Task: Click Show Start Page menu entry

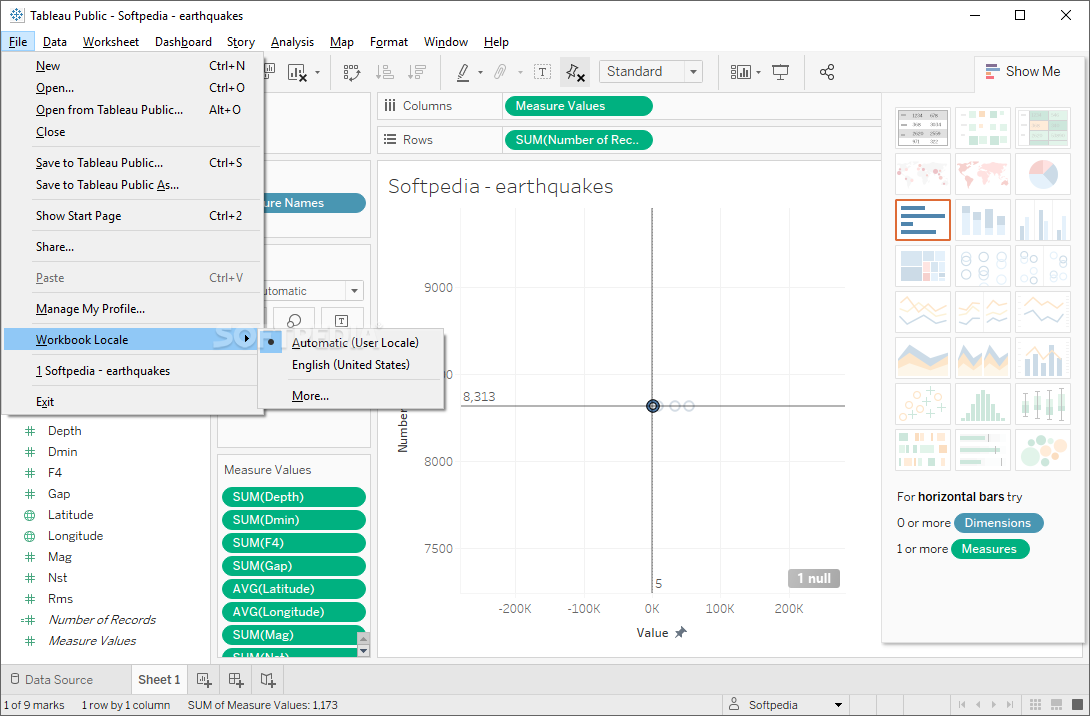Action: (x=132, y=216)
